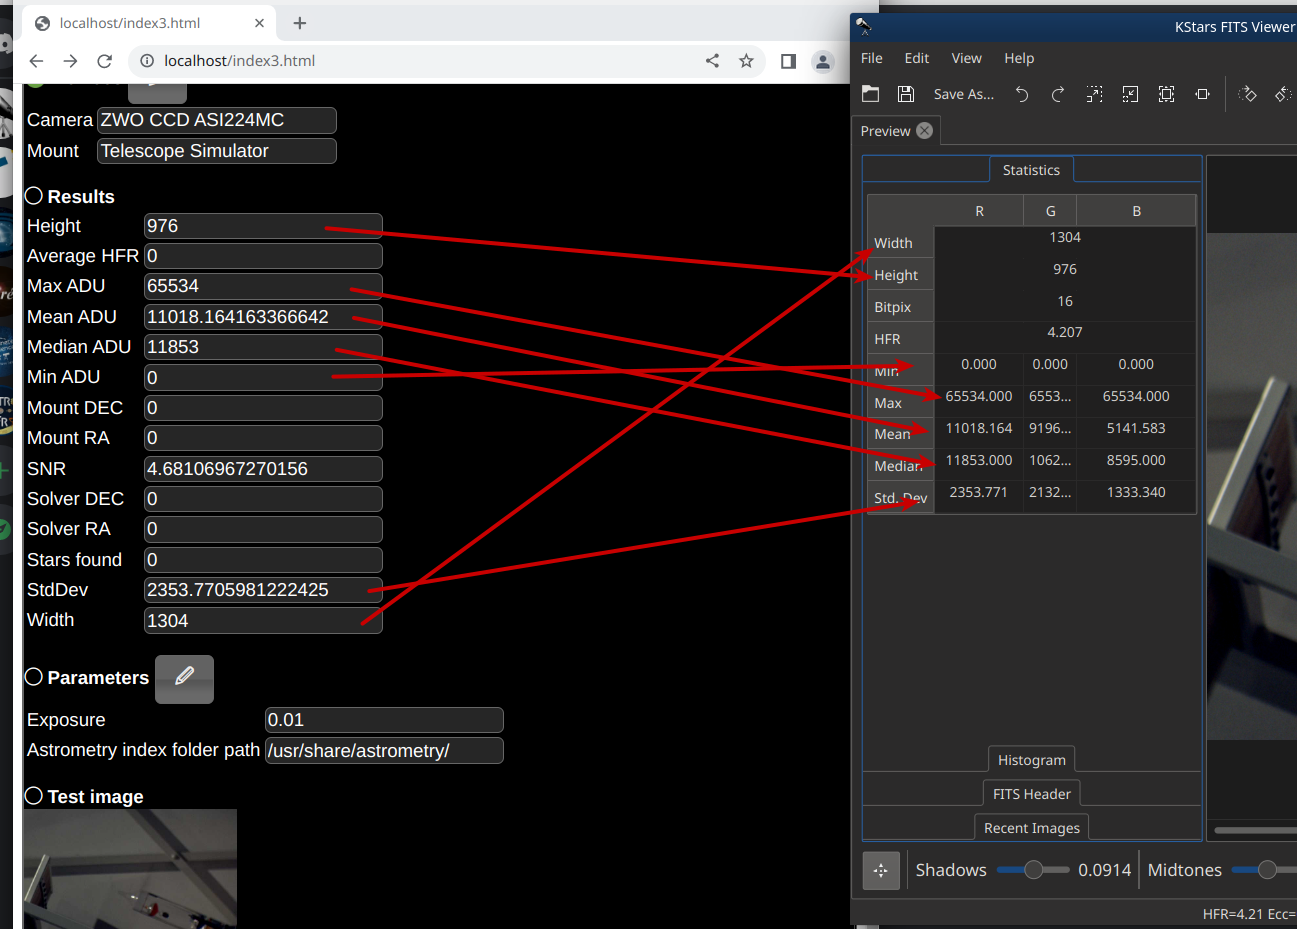Click the R column header in Statistics table

tap(979, 211)
